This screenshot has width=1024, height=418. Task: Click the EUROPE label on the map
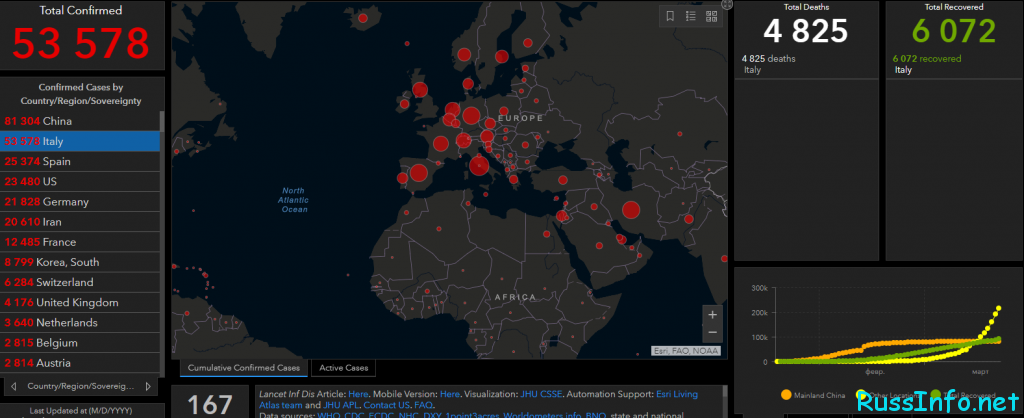click(520, 118)
